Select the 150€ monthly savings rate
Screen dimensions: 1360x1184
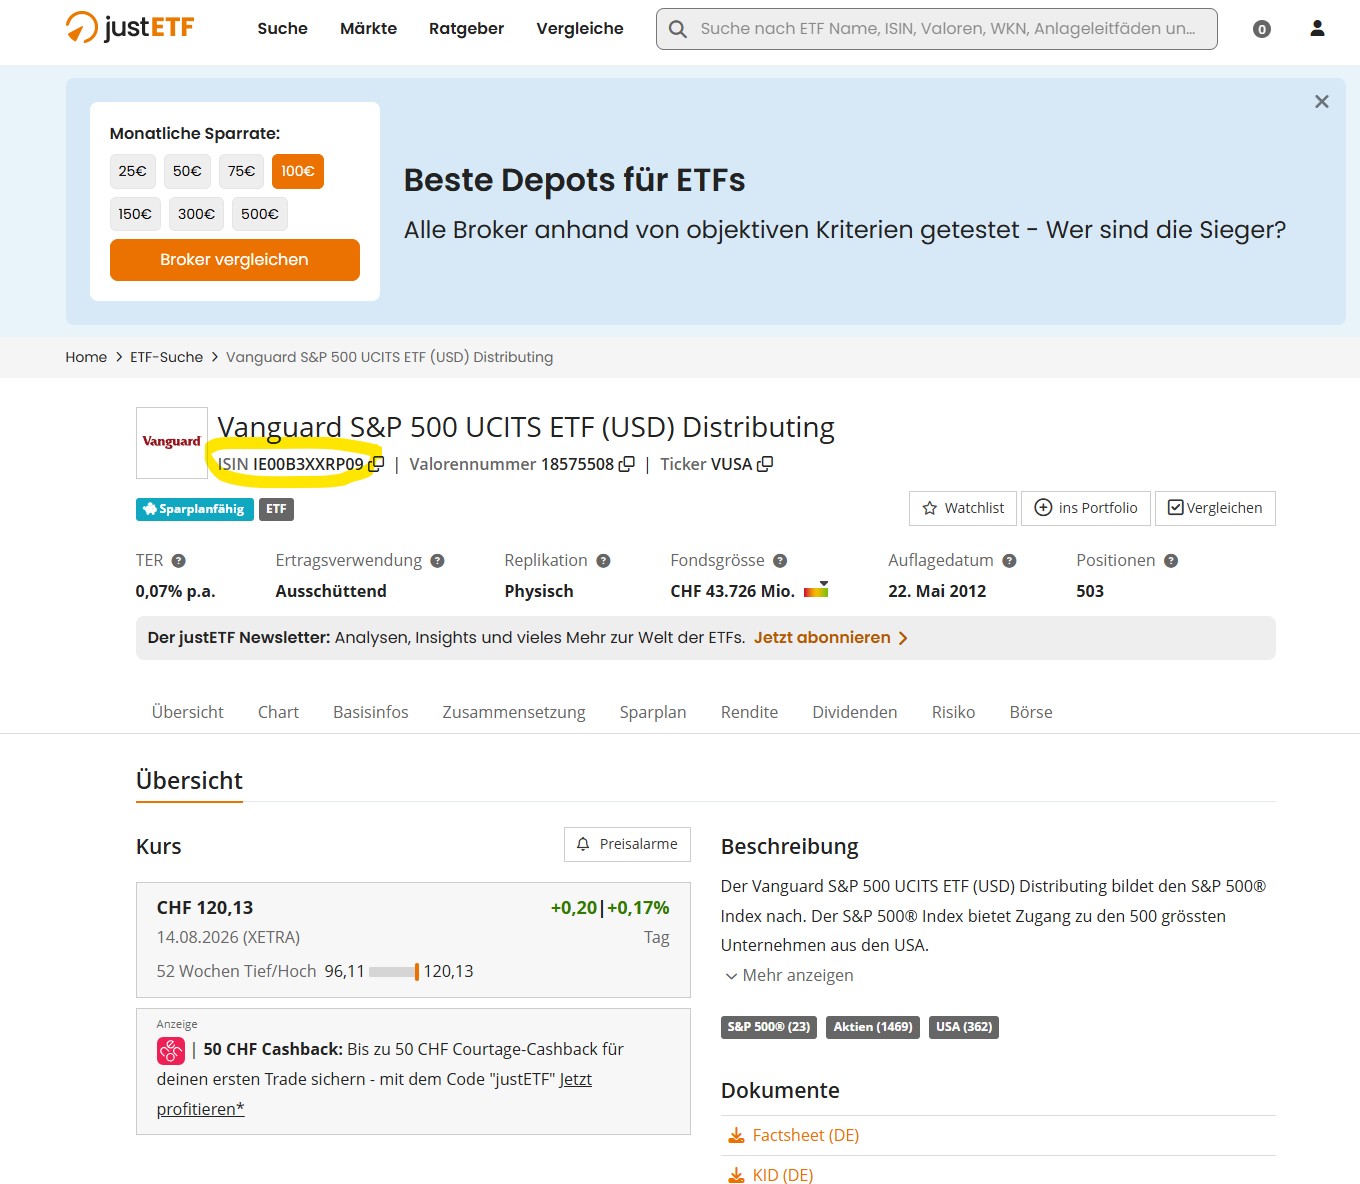pos(135,214)
